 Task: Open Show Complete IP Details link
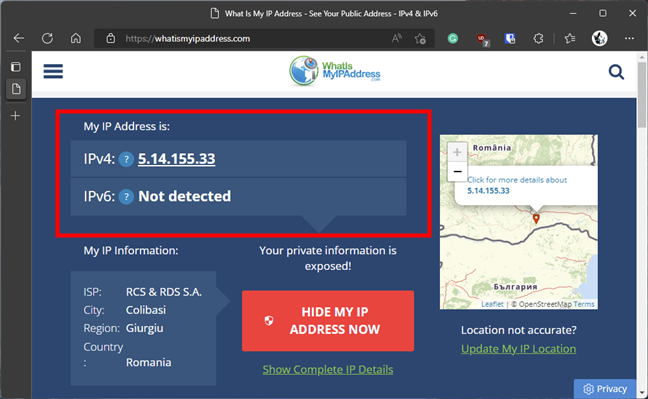[x=328, y=369]
